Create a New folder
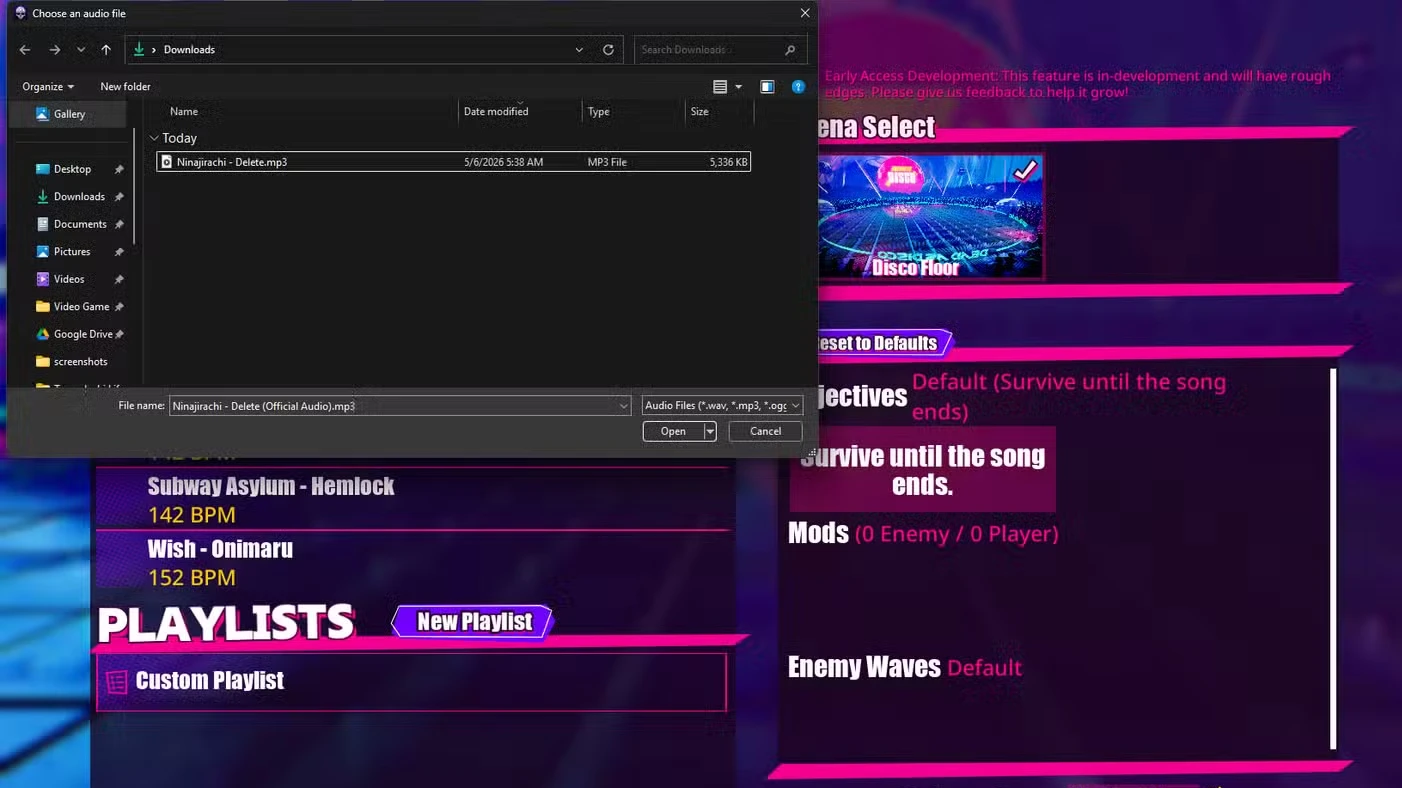This screenshot has height=788, width=1402. [125, 87]
